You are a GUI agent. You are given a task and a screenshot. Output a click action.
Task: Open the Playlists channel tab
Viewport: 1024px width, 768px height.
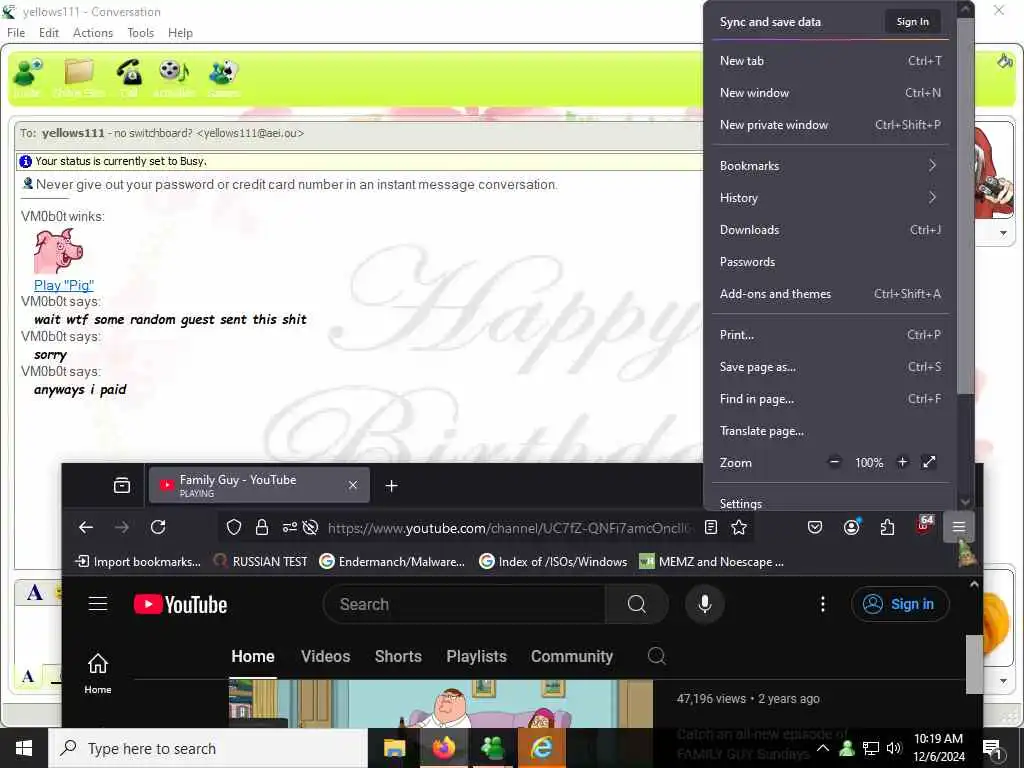click(476, 656)
